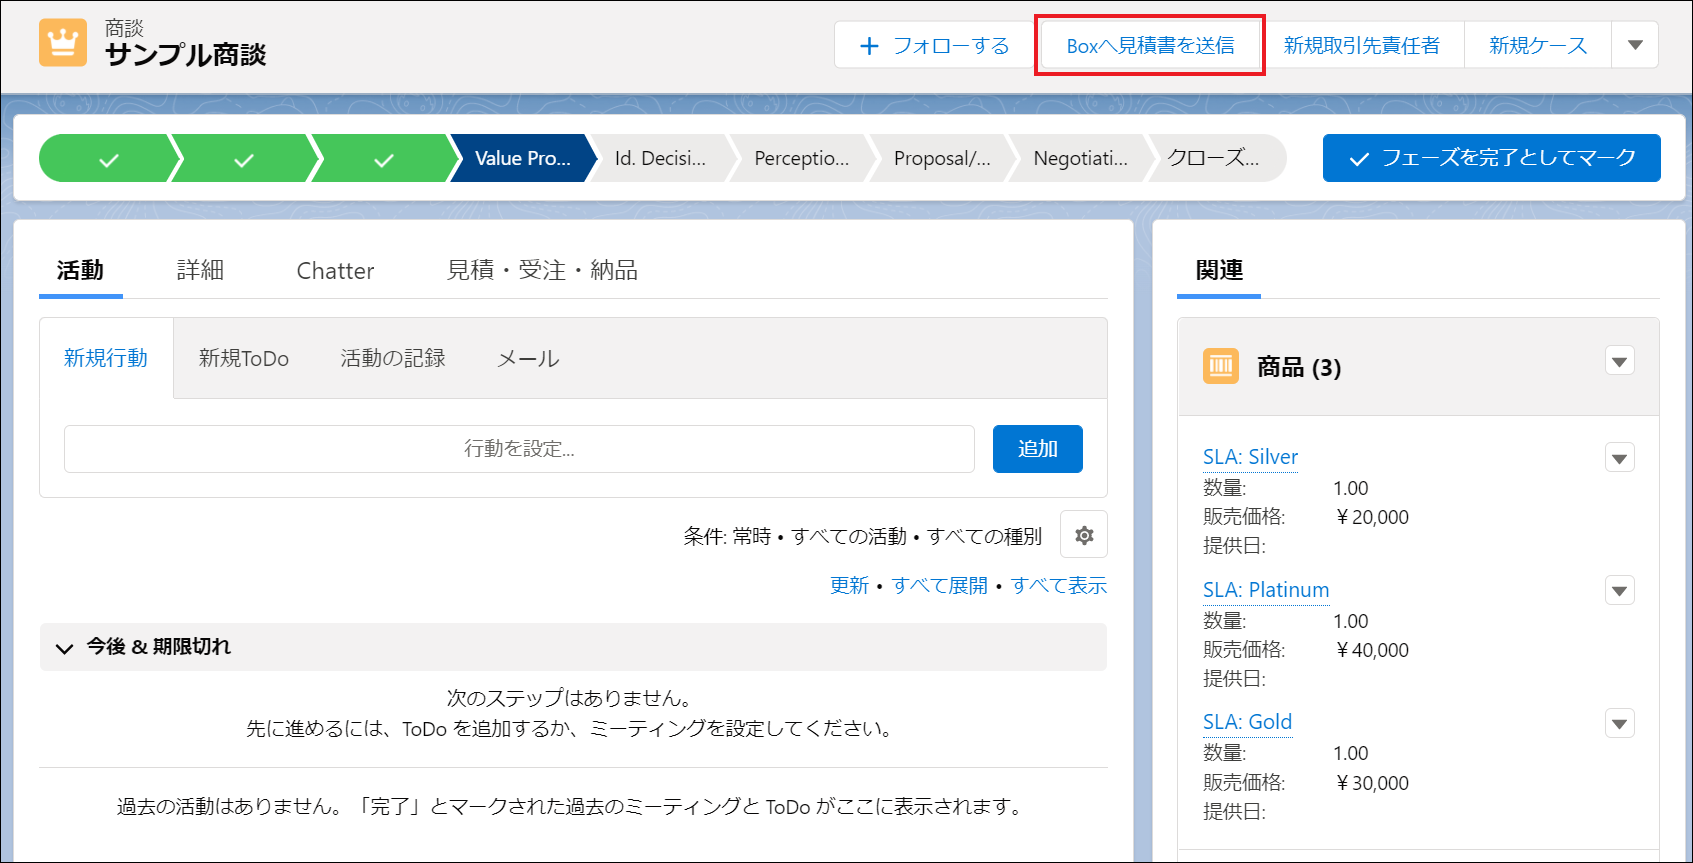
Task: Open the SLA: Platinum product link
Action: coord(1265,590)
